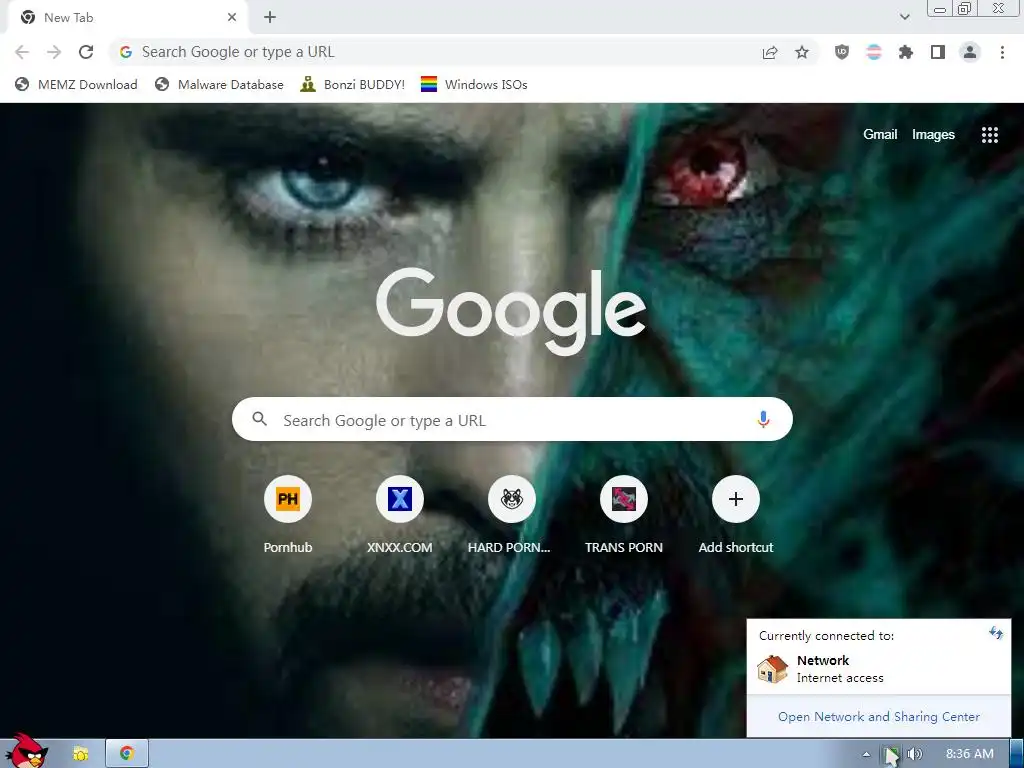The width and height of the screenshot is (1024, 768).
Task: Open the taskbar file explorer icon
Action: coord(80,754)
